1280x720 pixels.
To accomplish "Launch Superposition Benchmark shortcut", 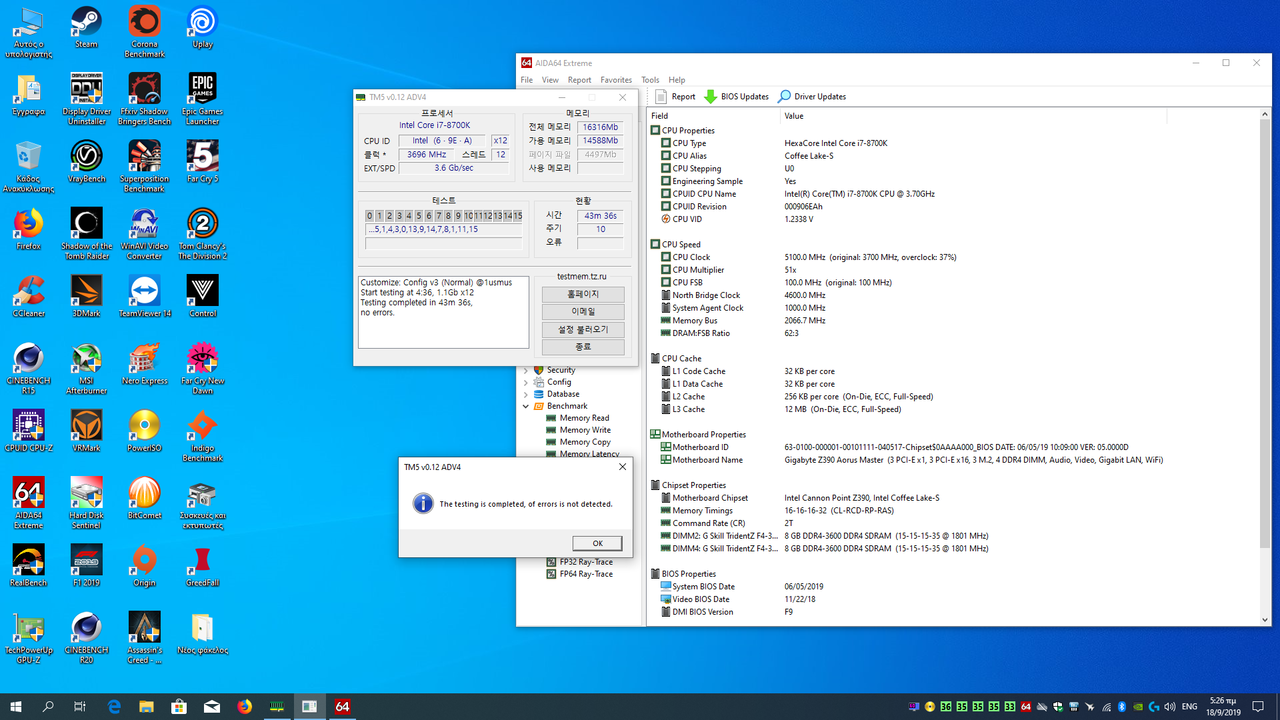I will [144, 166].
